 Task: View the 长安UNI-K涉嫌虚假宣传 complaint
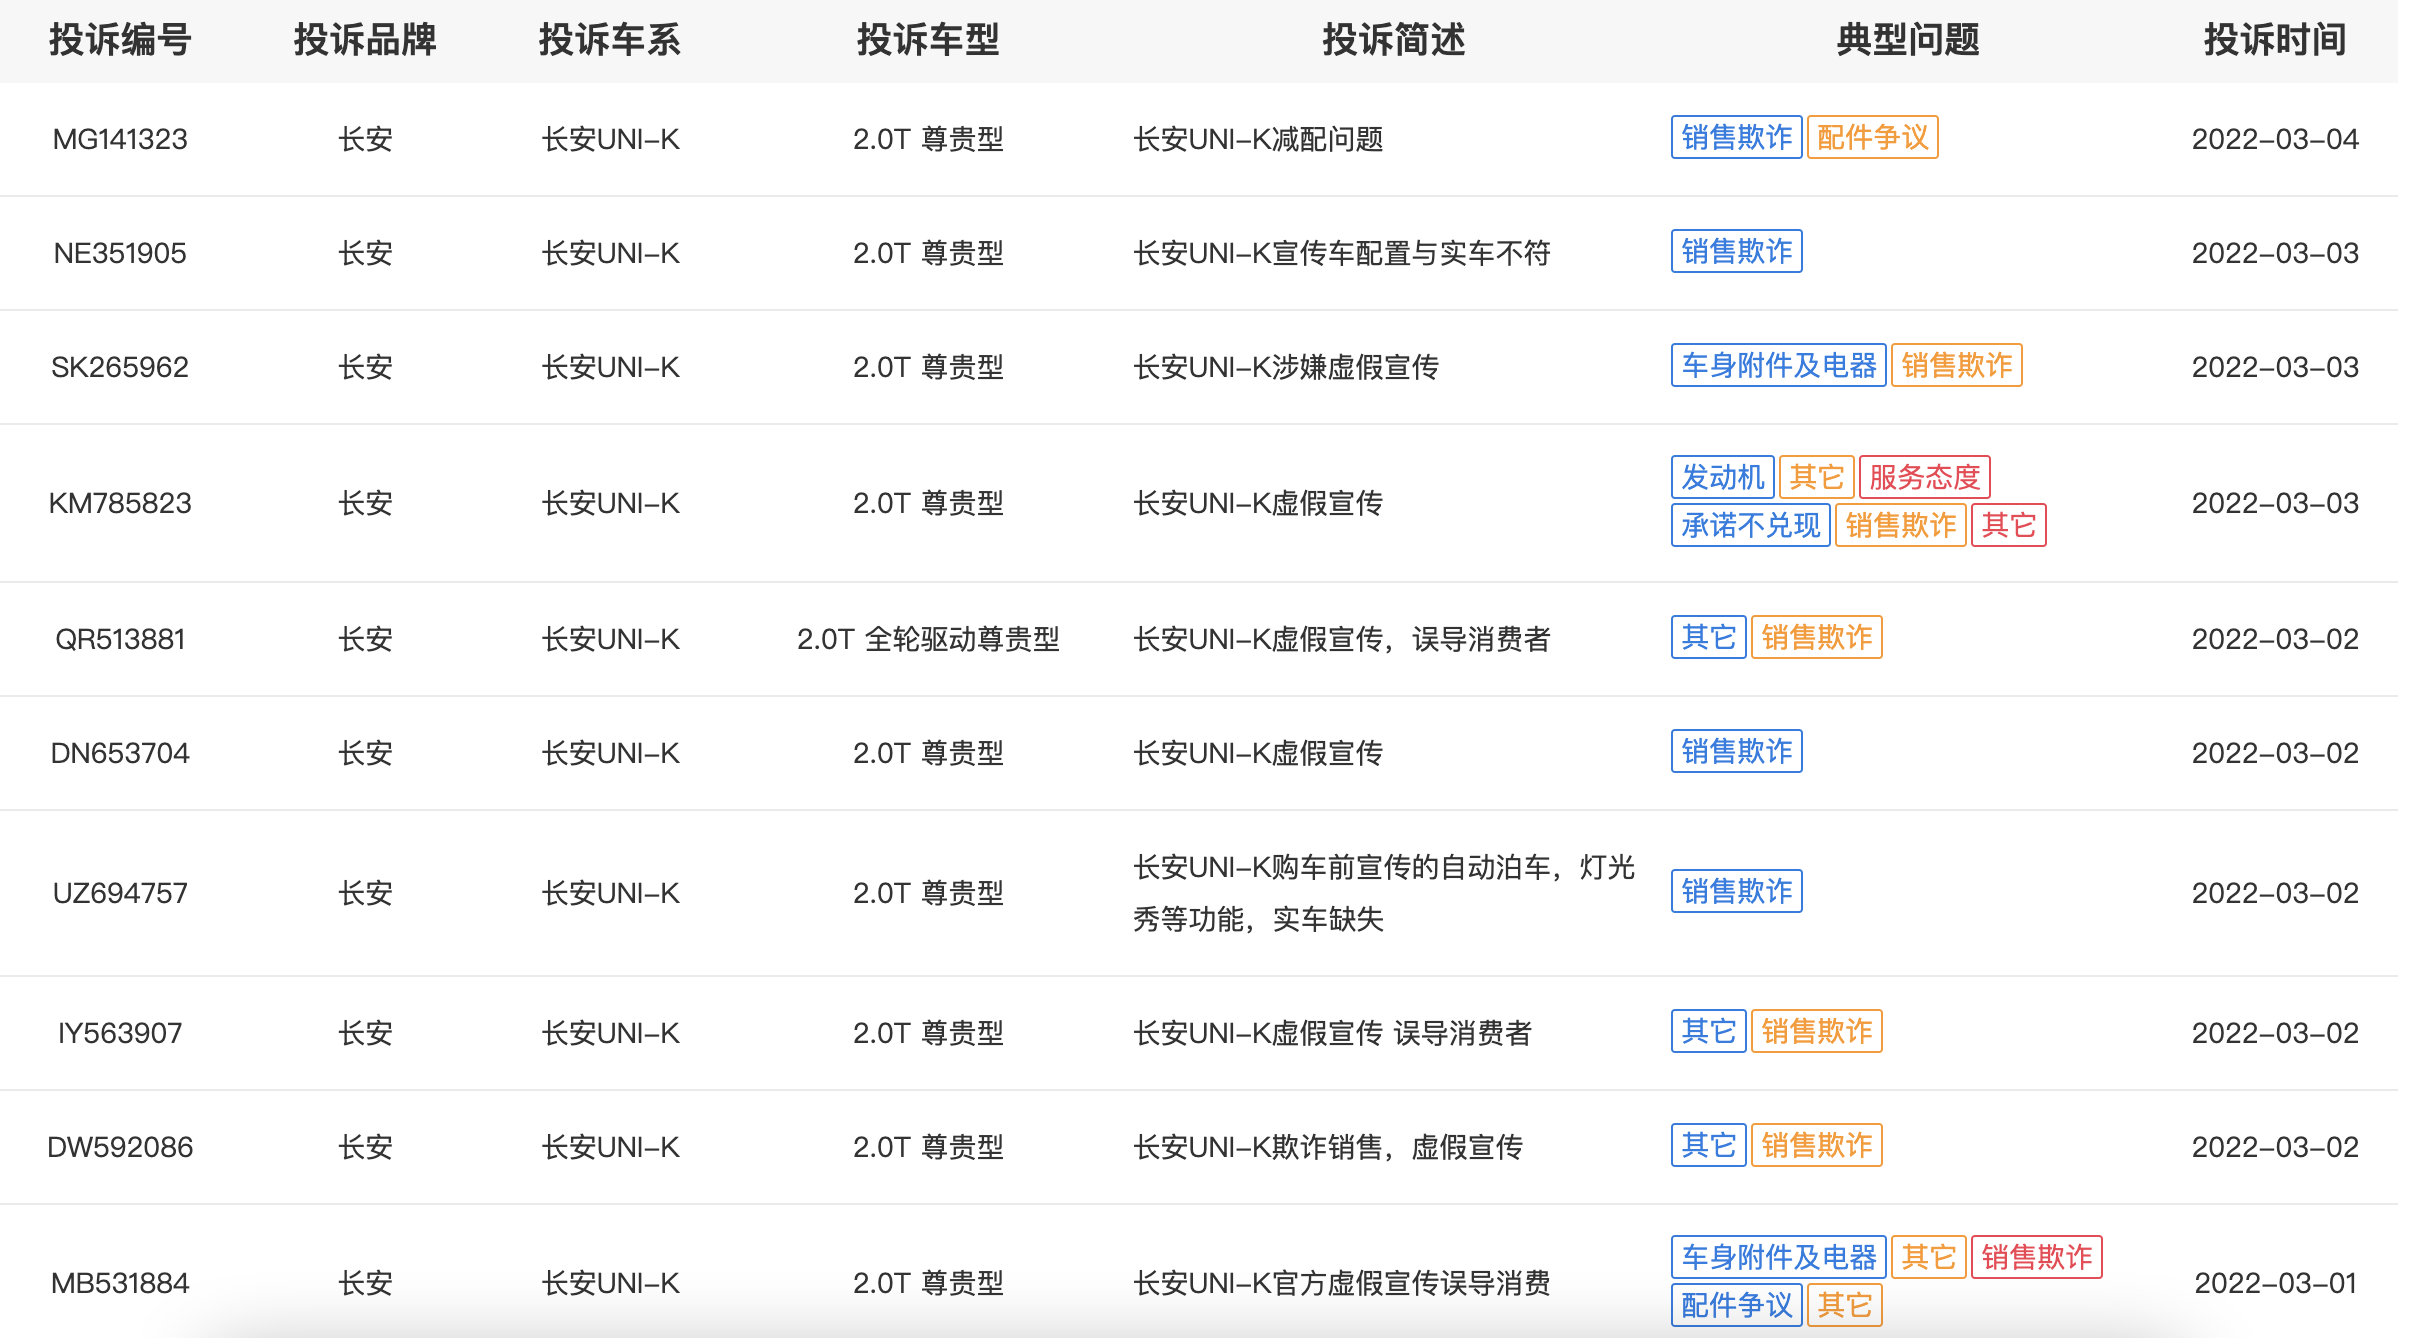tap(1286, 367)
